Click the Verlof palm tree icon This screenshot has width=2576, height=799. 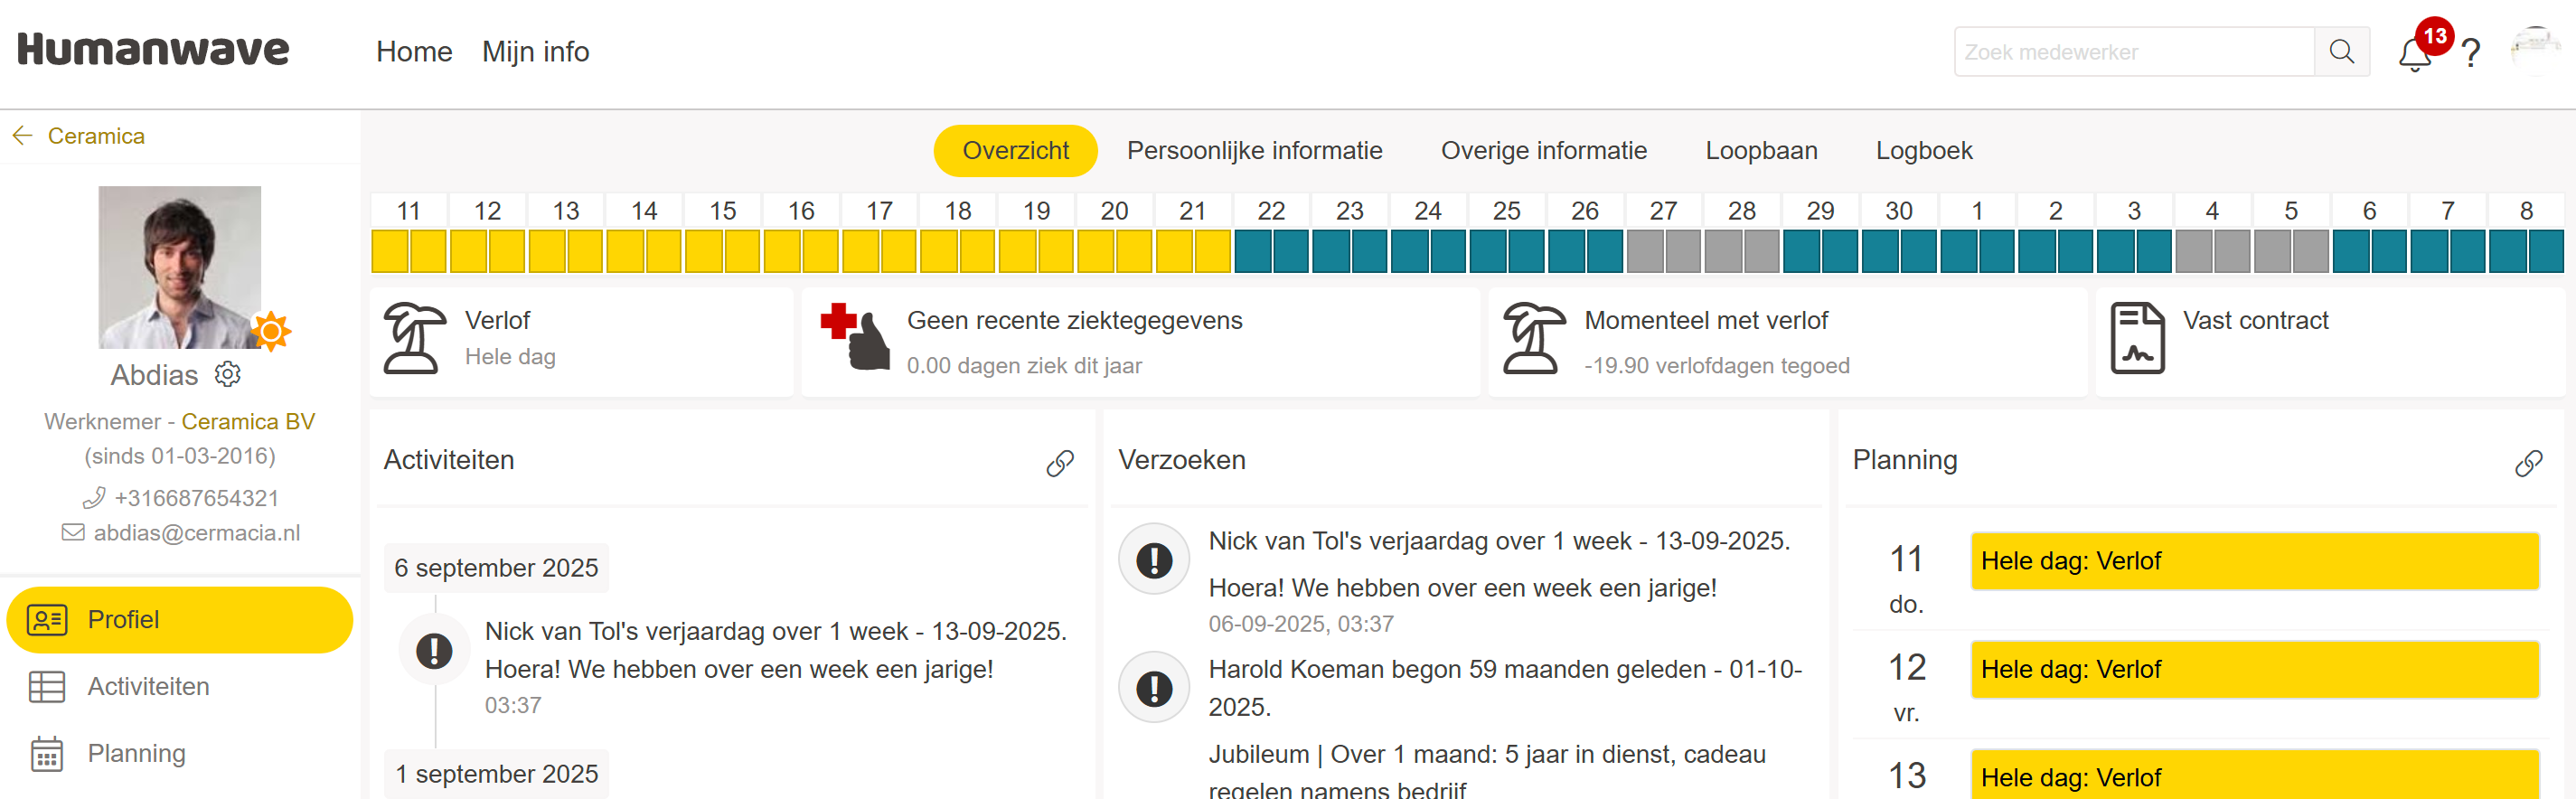coord(414,340)
